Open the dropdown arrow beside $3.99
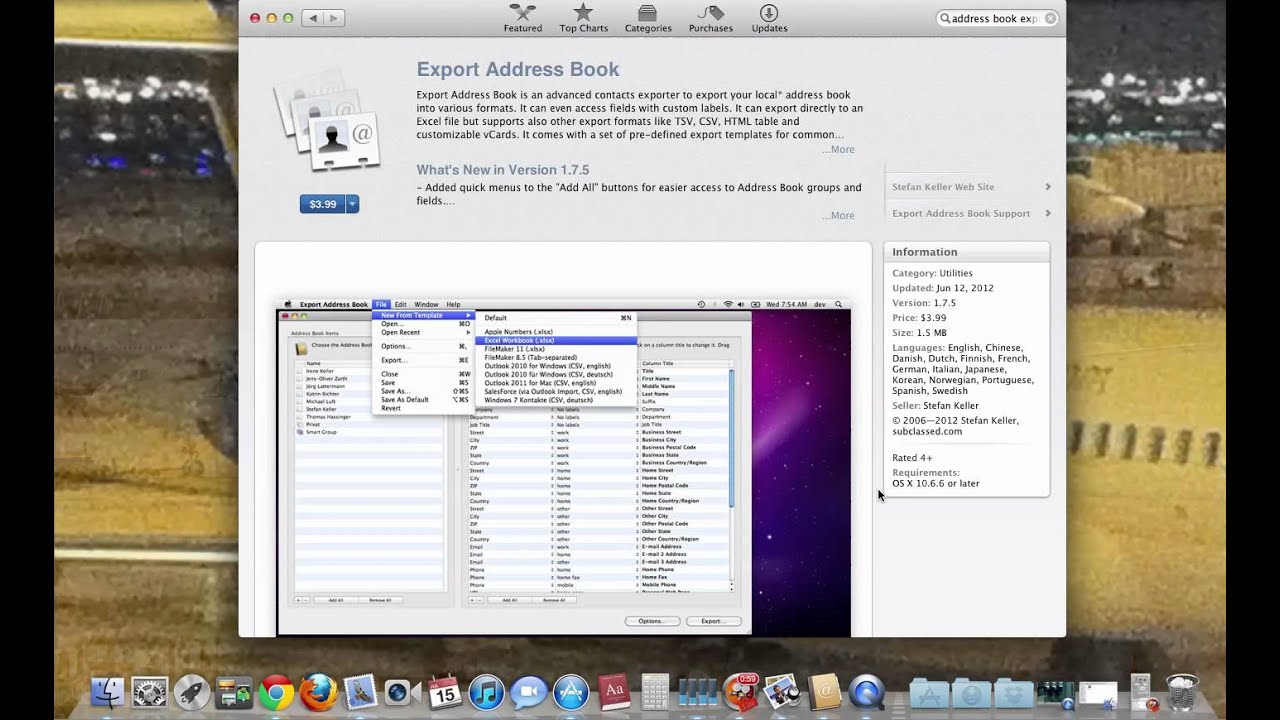 coord(352,204)
